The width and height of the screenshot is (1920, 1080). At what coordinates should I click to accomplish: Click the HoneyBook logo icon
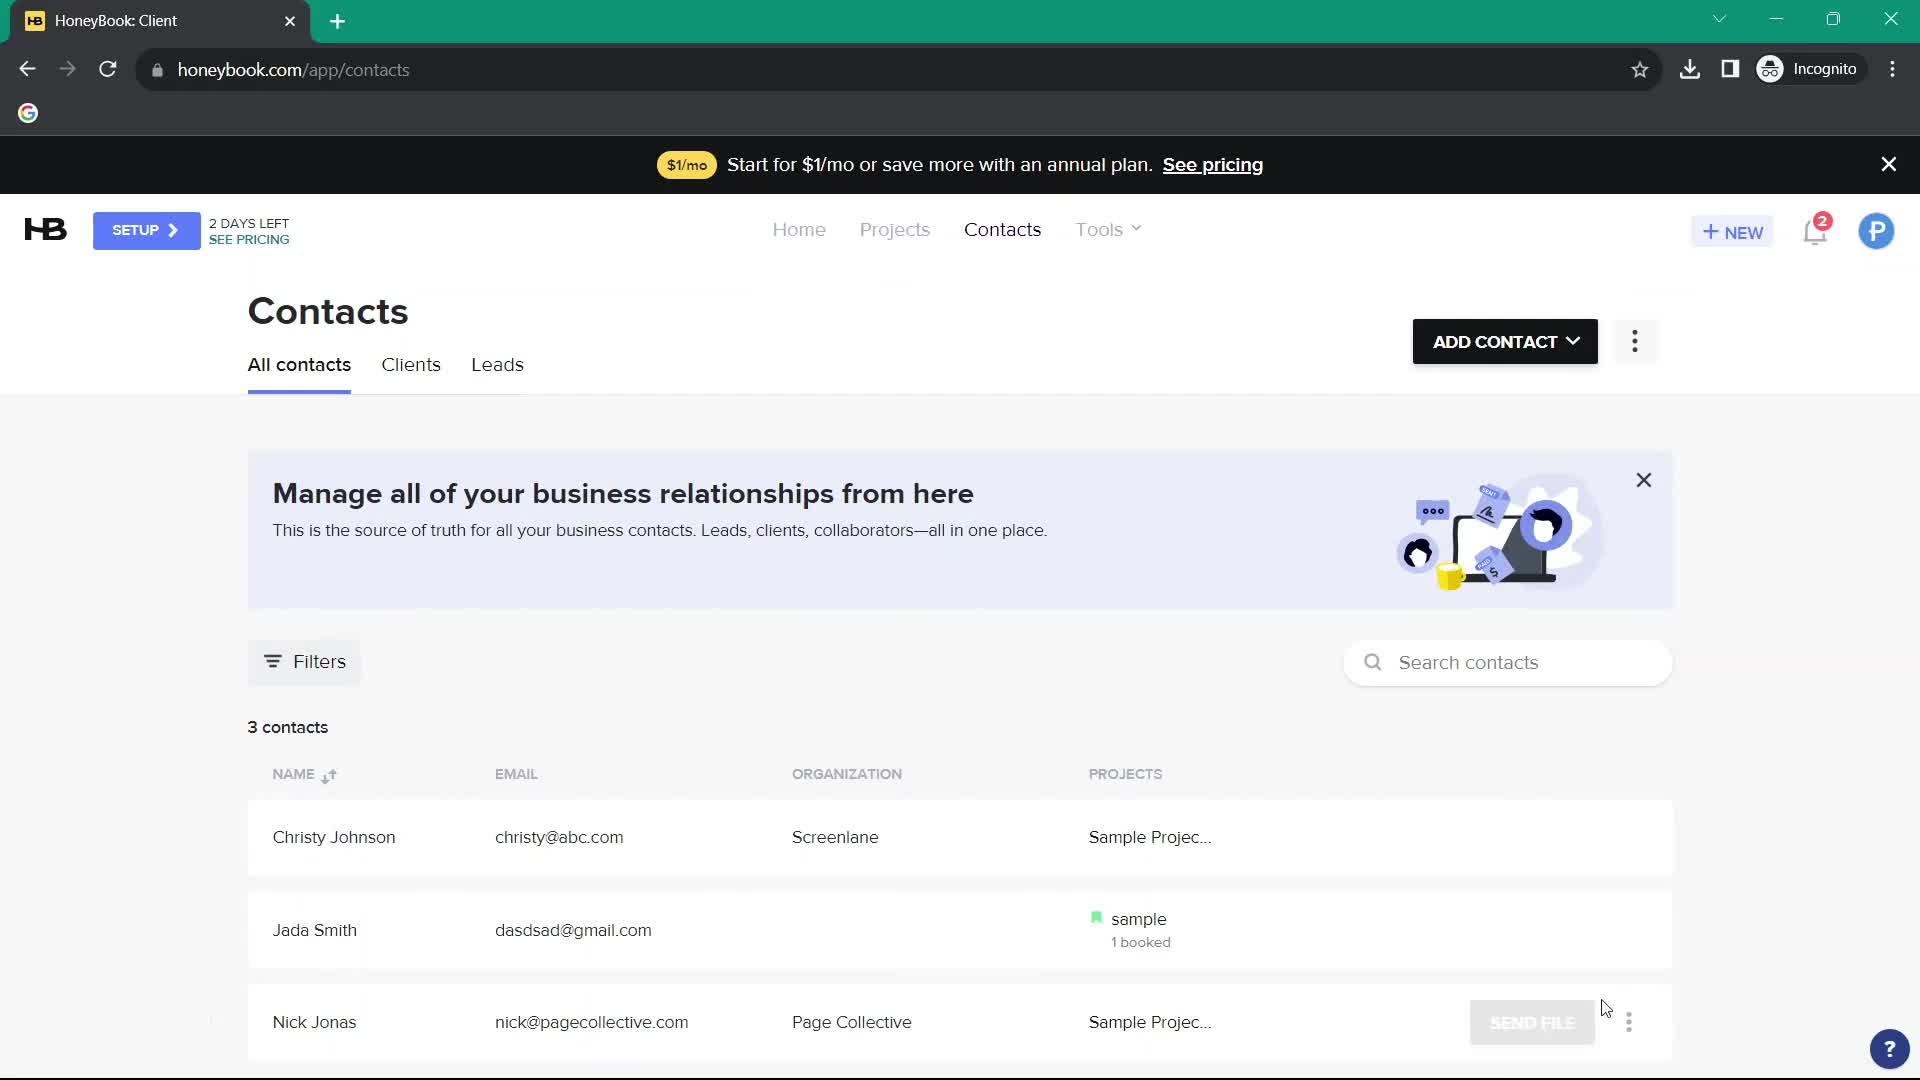[46, 229]
